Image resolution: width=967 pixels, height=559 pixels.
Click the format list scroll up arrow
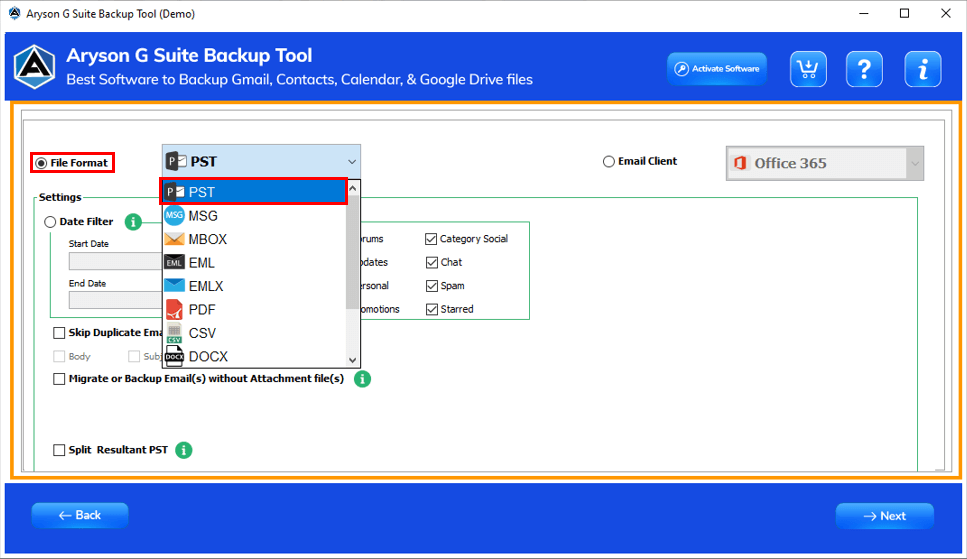353,188
